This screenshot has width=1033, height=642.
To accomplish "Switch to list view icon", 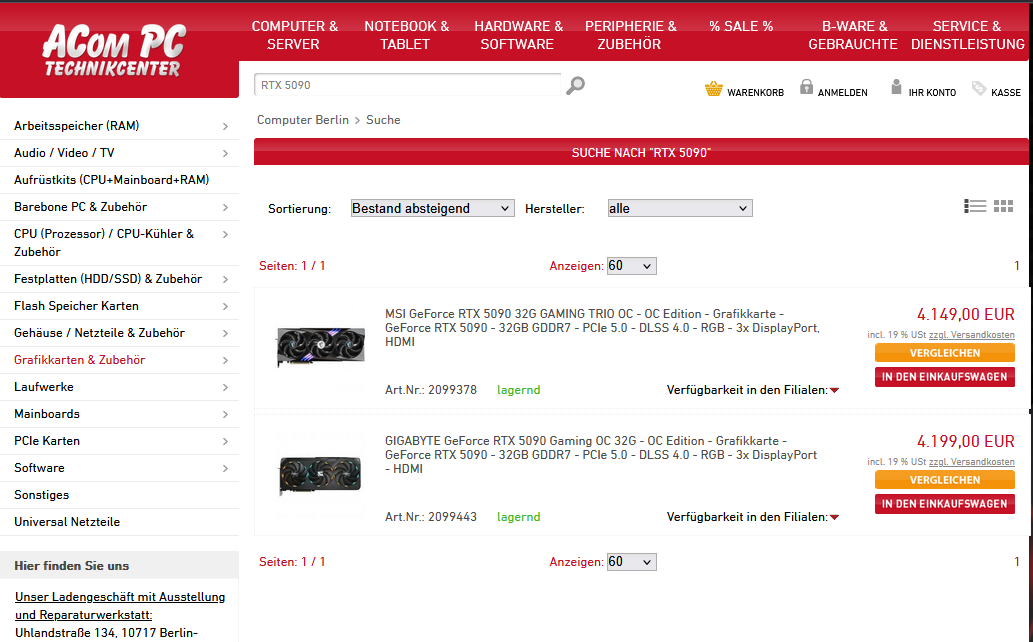I will click(x=975, y=206).
